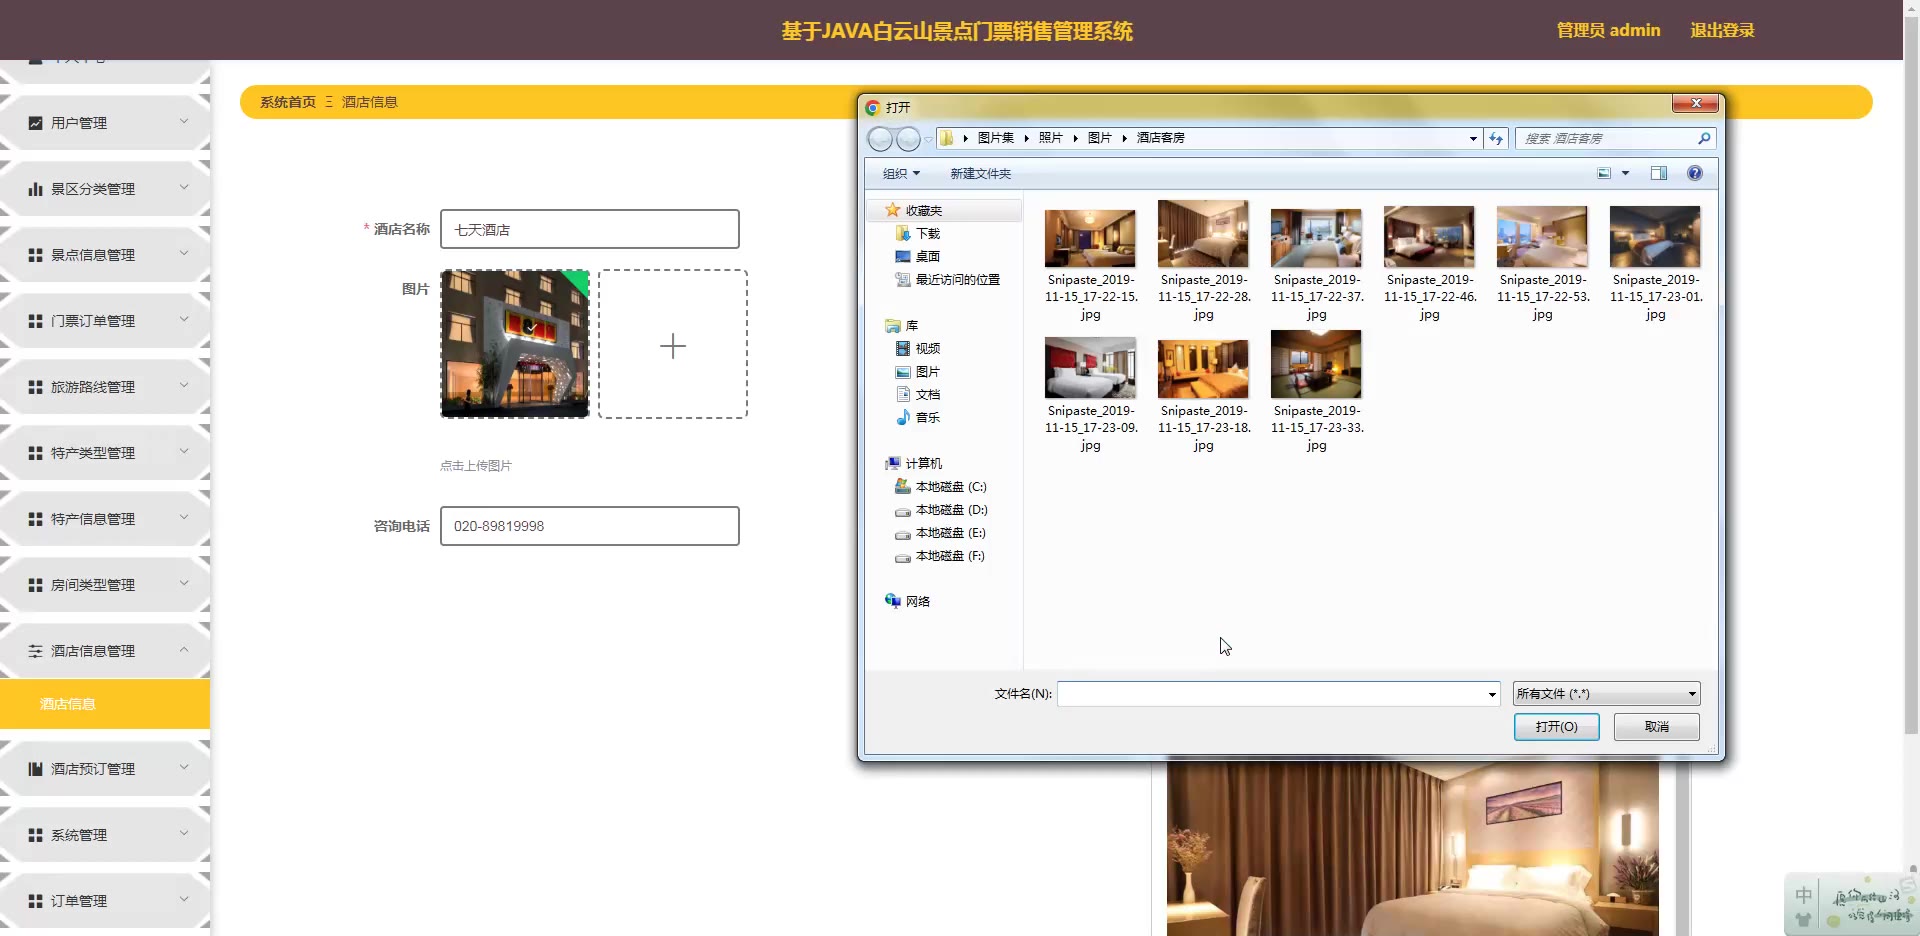The image size is (1920, 936).
Task: Open the Libraries node (库)
Action: [x=902, y=326]
